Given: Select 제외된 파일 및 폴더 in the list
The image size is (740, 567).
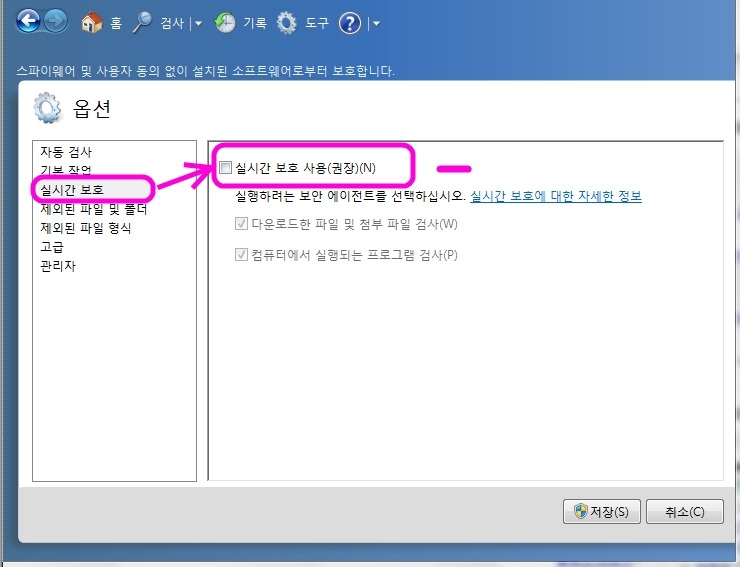Looking at the screenshot, I should pos(93,209).
